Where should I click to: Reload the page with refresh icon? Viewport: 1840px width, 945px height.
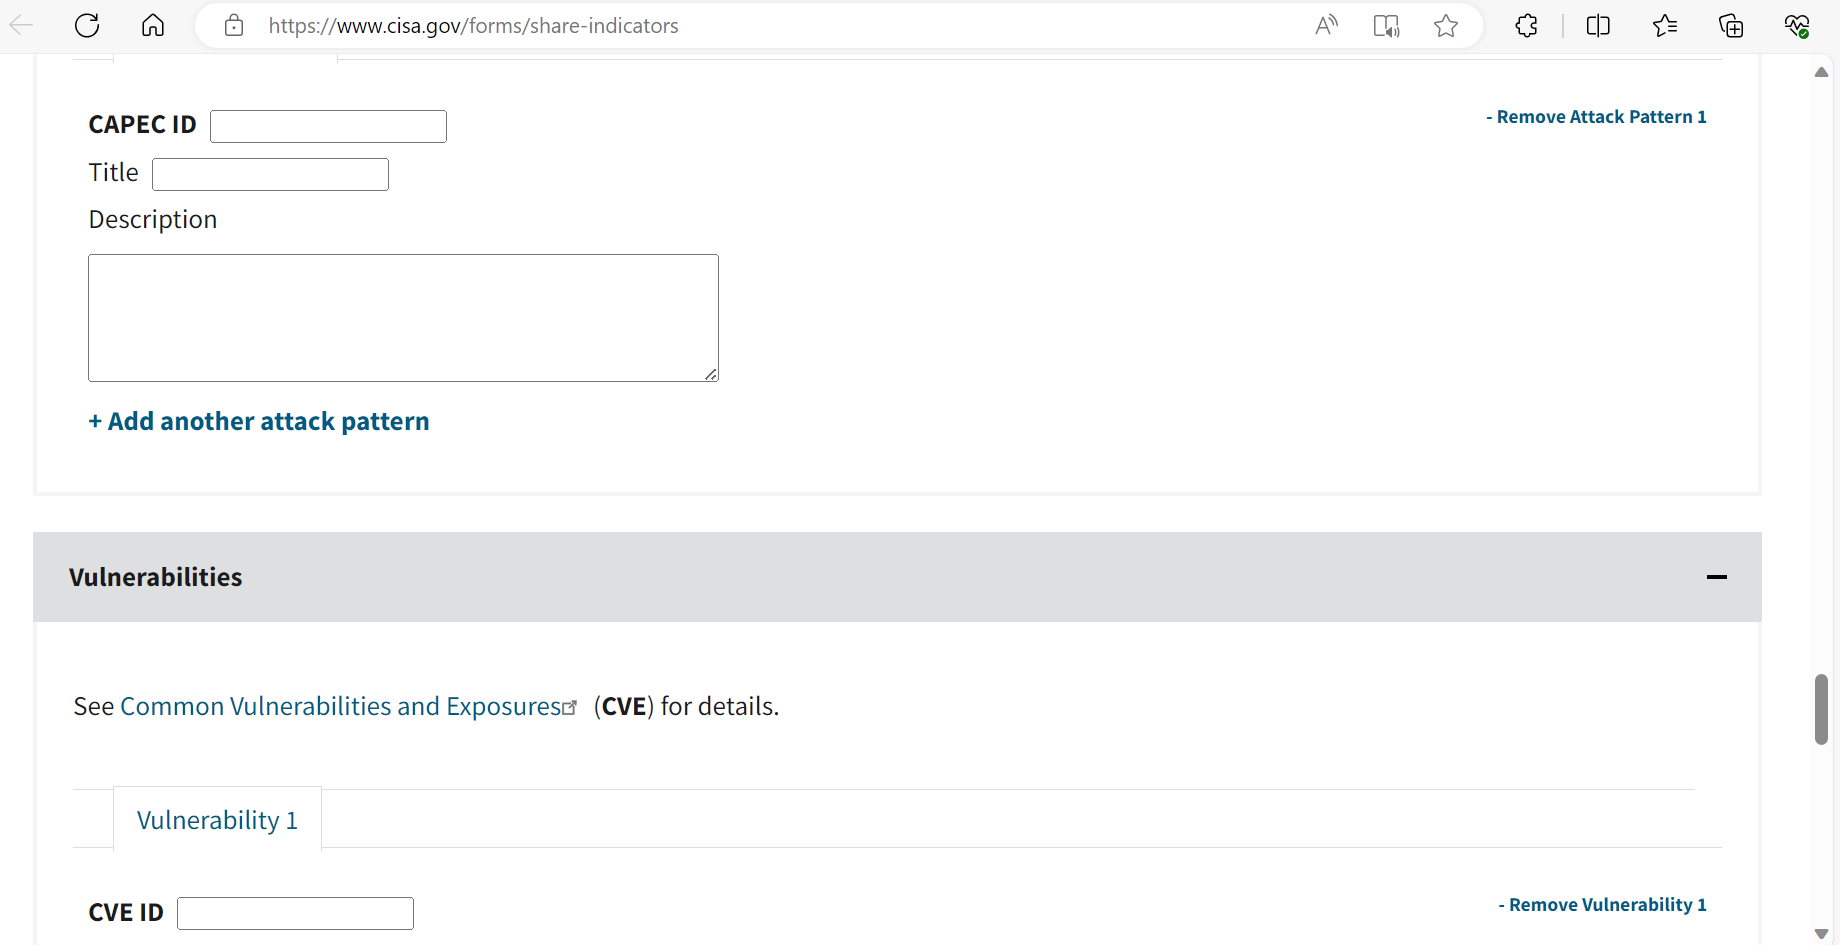[x=87, y=26]
